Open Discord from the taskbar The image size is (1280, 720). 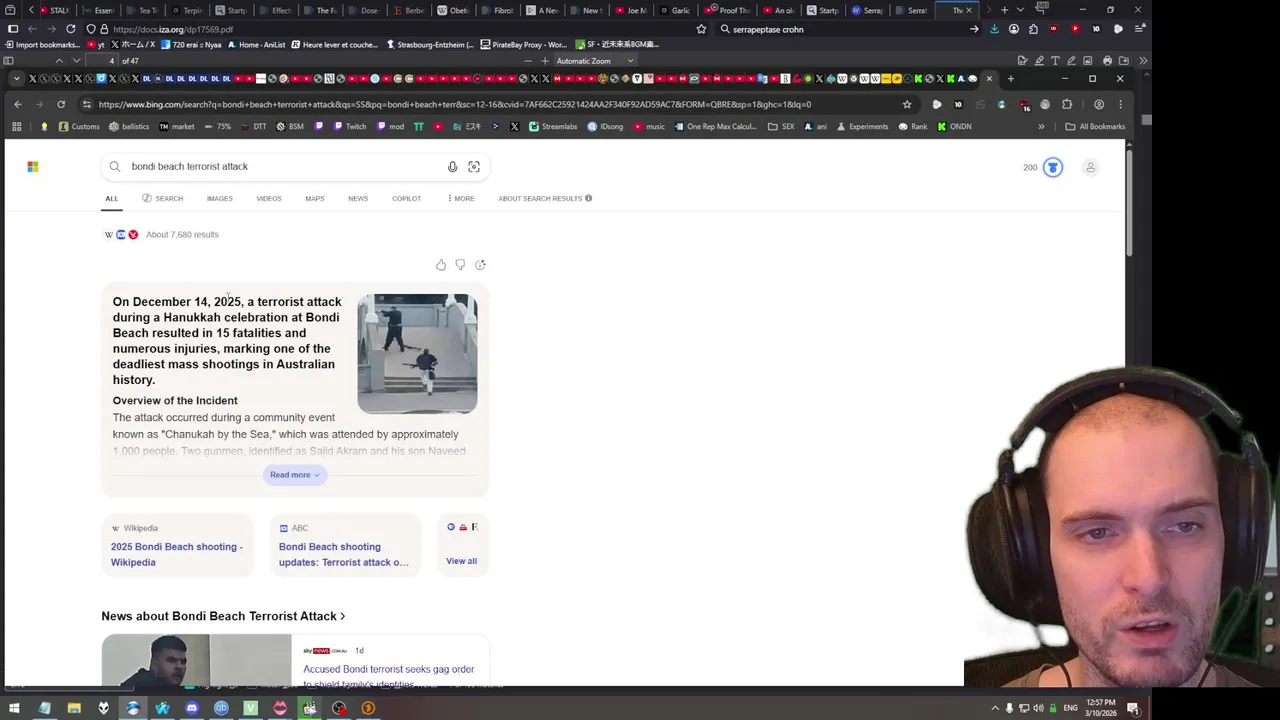(x=192, y=708)
